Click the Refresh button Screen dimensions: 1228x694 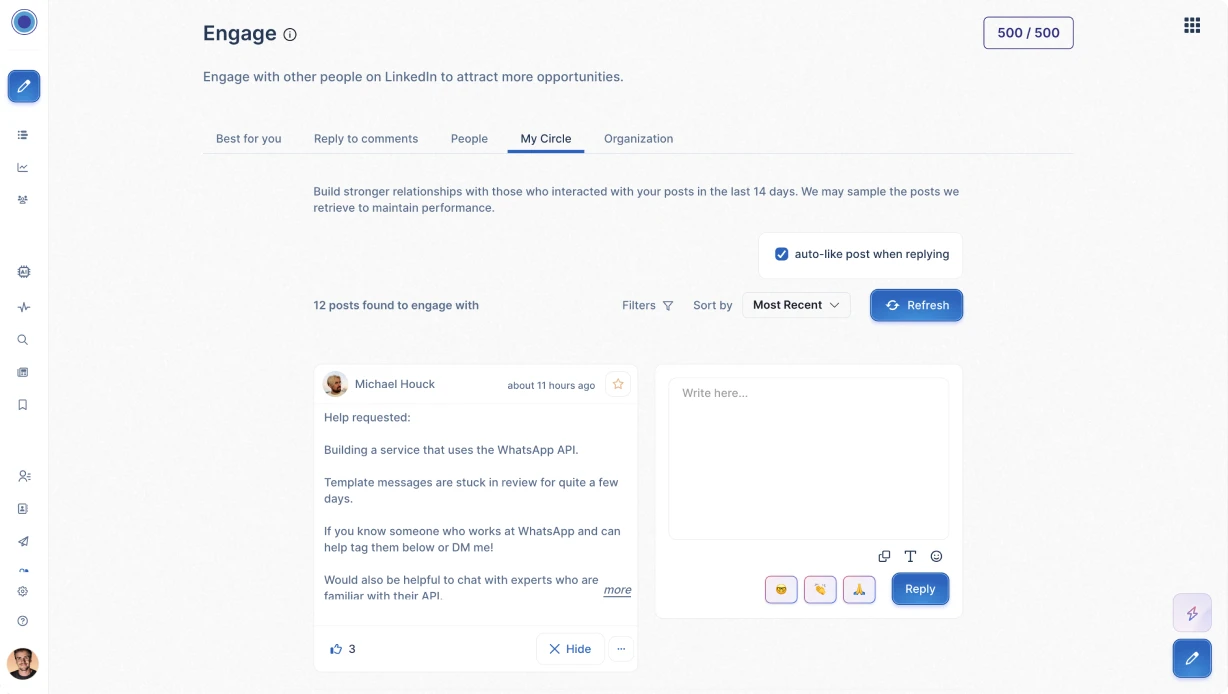click(916, 305)
